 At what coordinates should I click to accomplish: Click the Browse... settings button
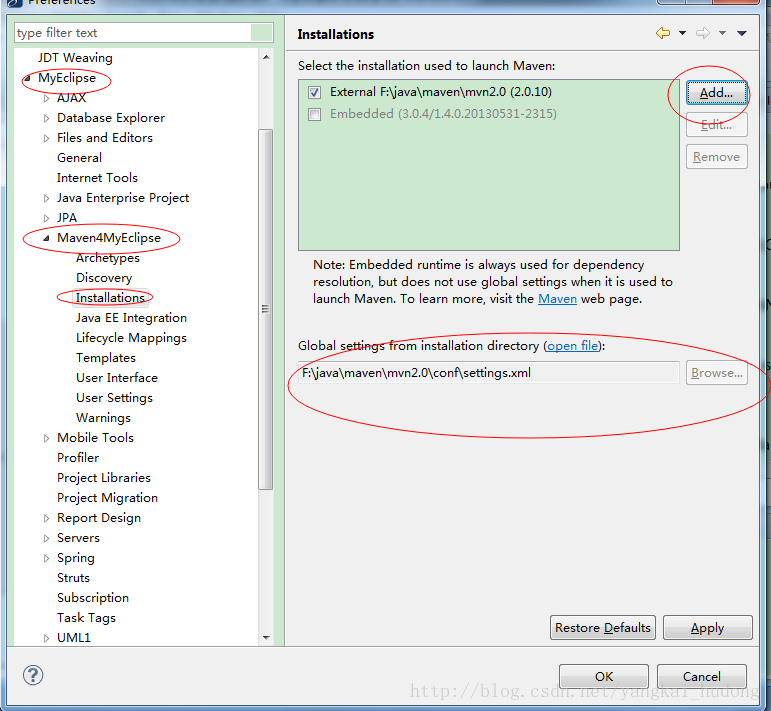pyautogui.click(x=716, y=373)
